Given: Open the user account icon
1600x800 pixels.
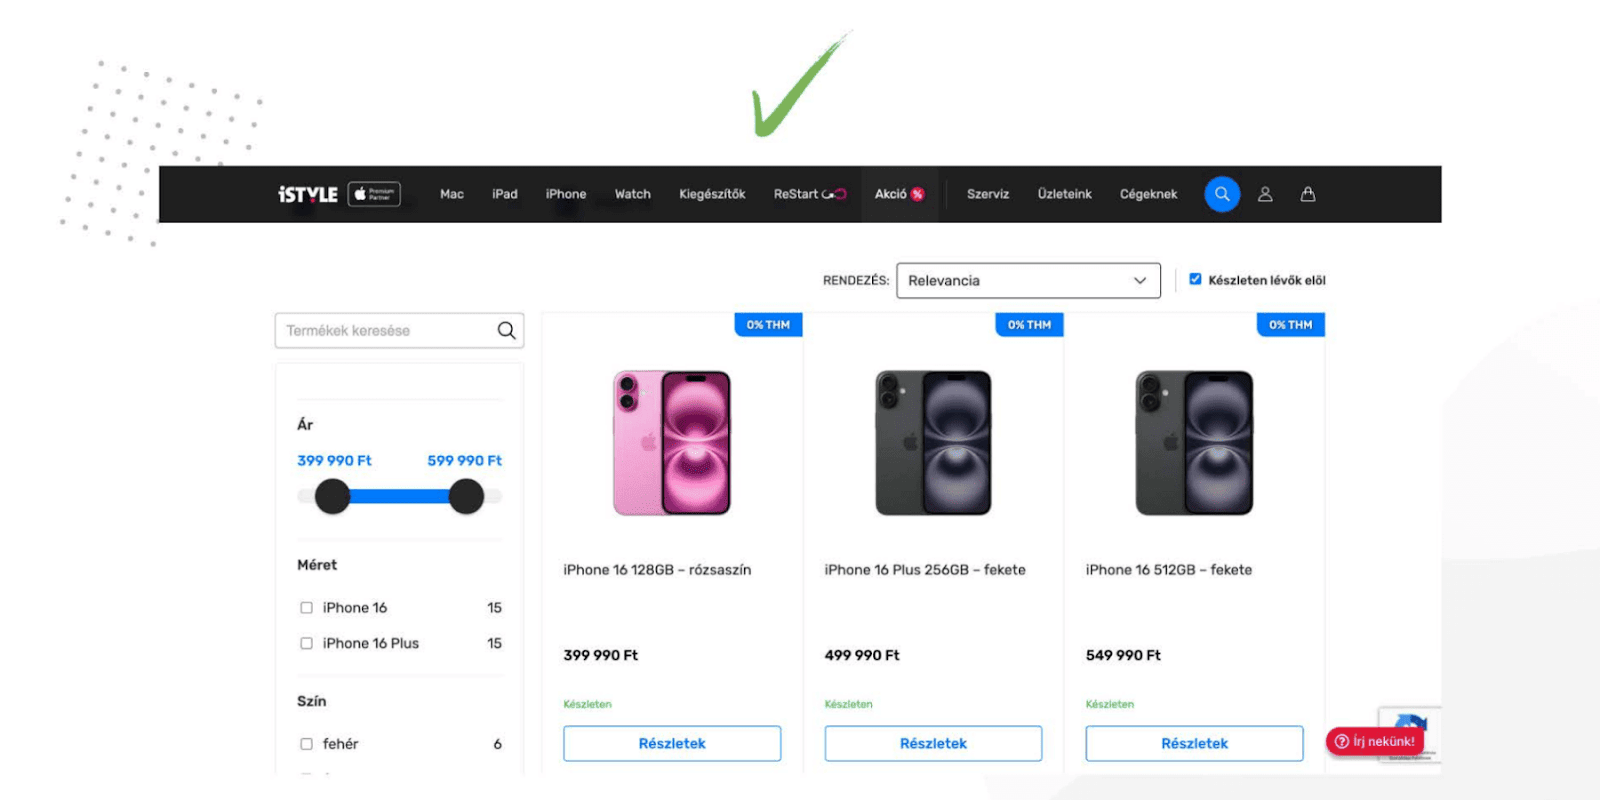Looking at the screenshot, I should [x=1265, y=194].
